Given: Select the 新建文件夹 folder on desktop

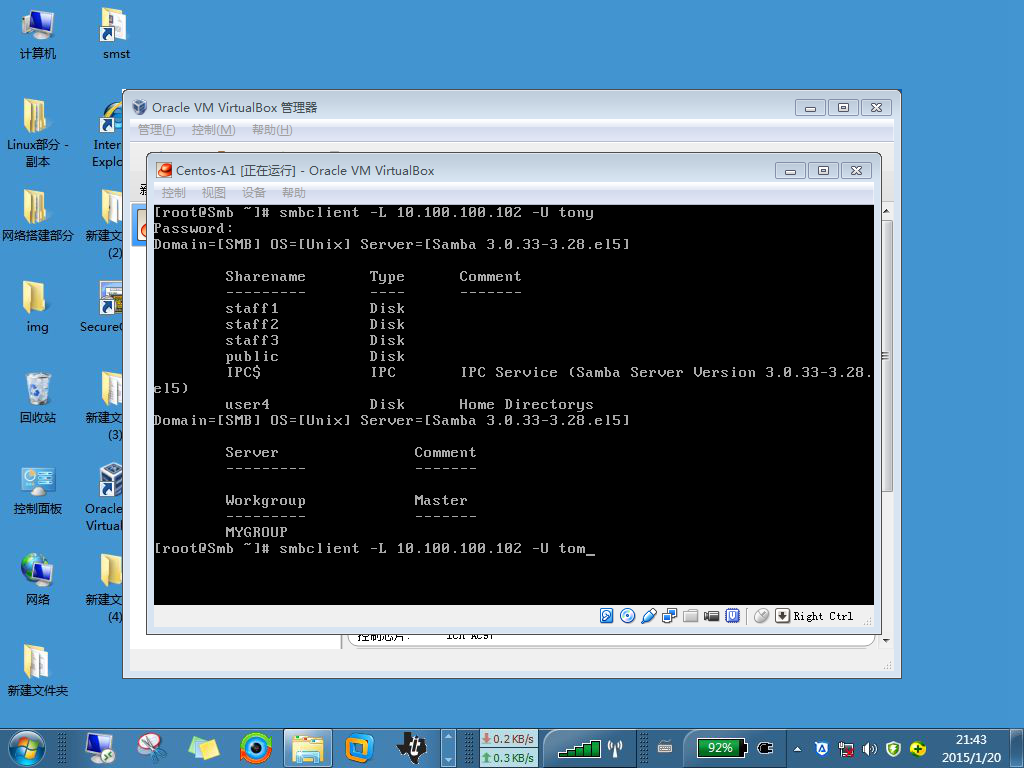Looking at the screenshot, I should [37, 671].
